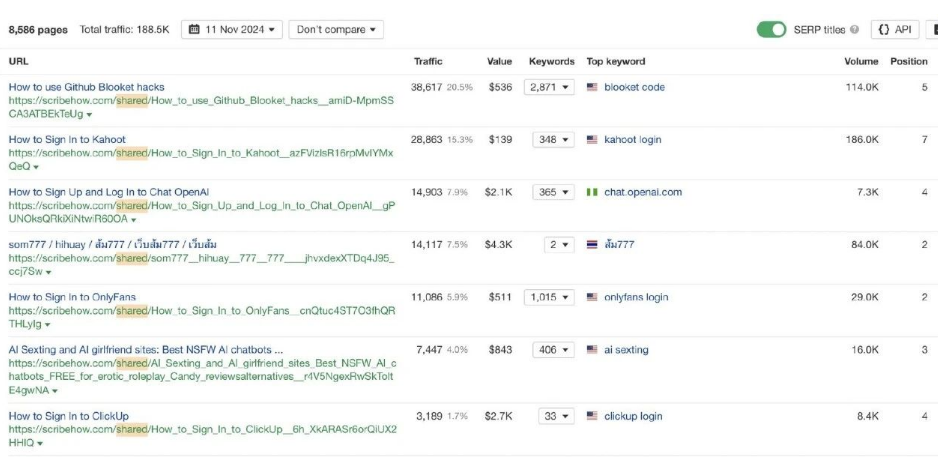This screenshot has height=457, width=938.
Task: Open the 348 keywords dropdown for Kahoot
Action: point(553,140)
